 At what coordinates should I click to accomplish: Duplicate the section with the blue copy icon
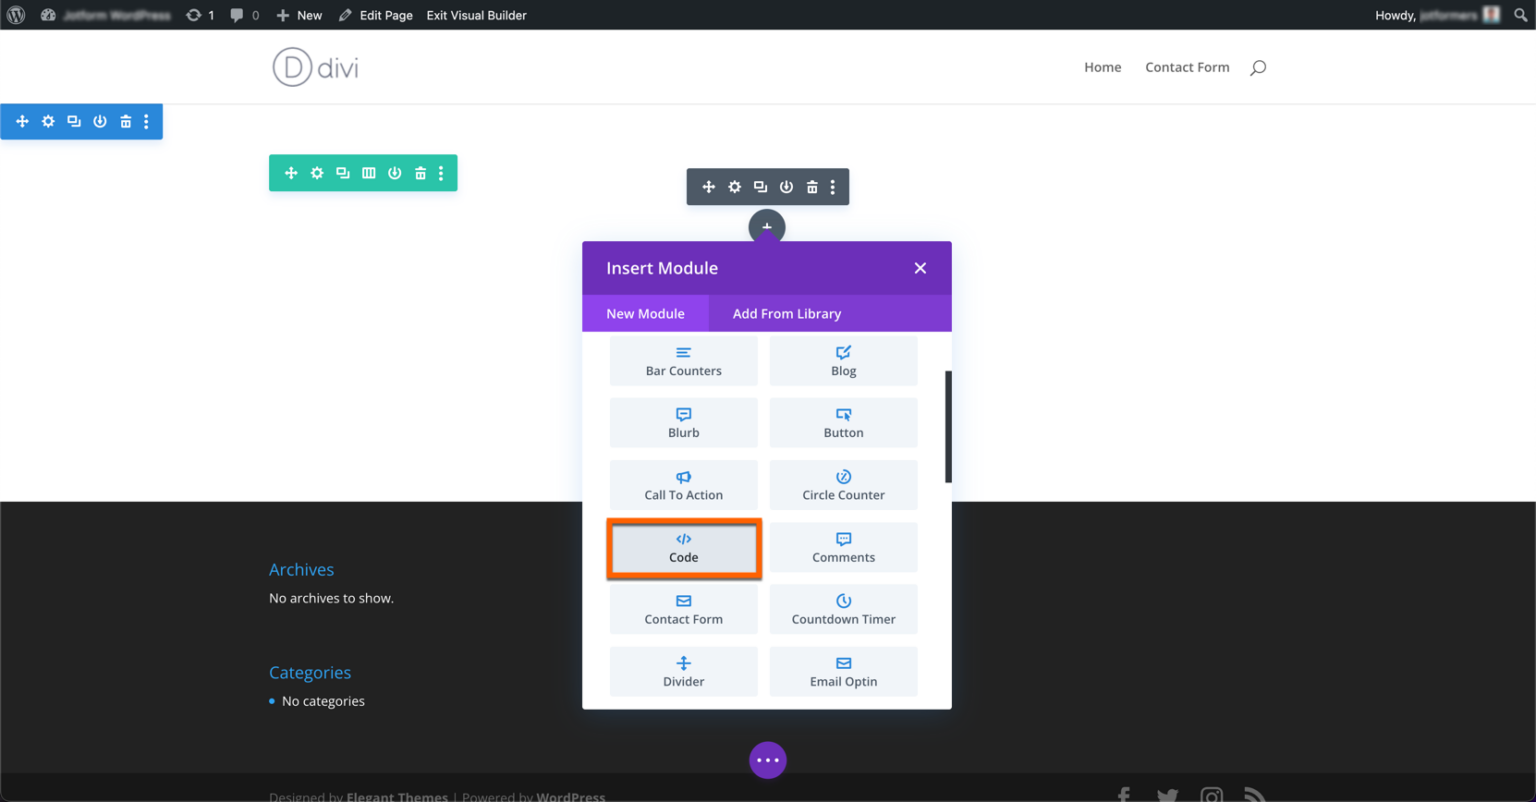73,121
